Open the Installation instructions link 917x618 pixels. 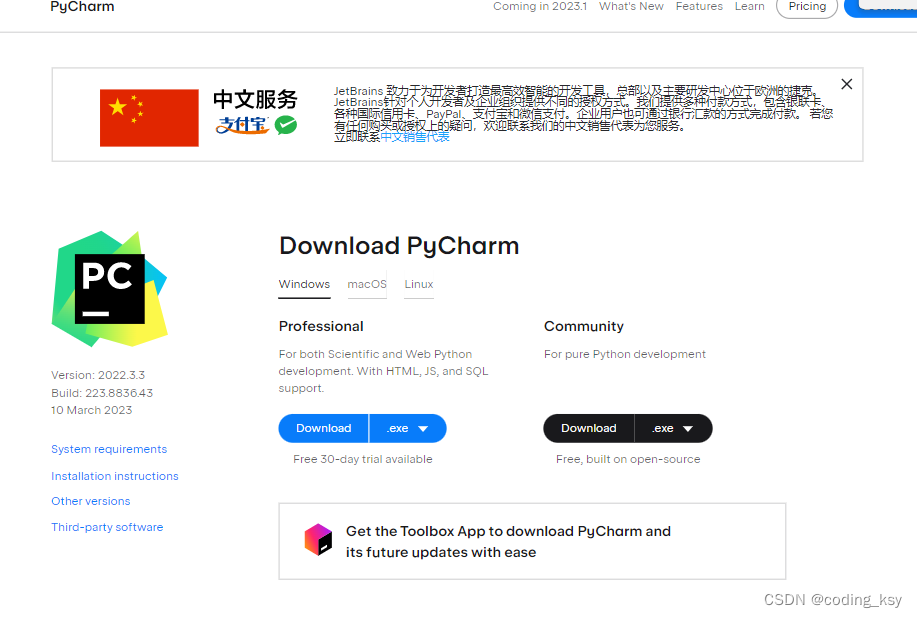(115, 476)
